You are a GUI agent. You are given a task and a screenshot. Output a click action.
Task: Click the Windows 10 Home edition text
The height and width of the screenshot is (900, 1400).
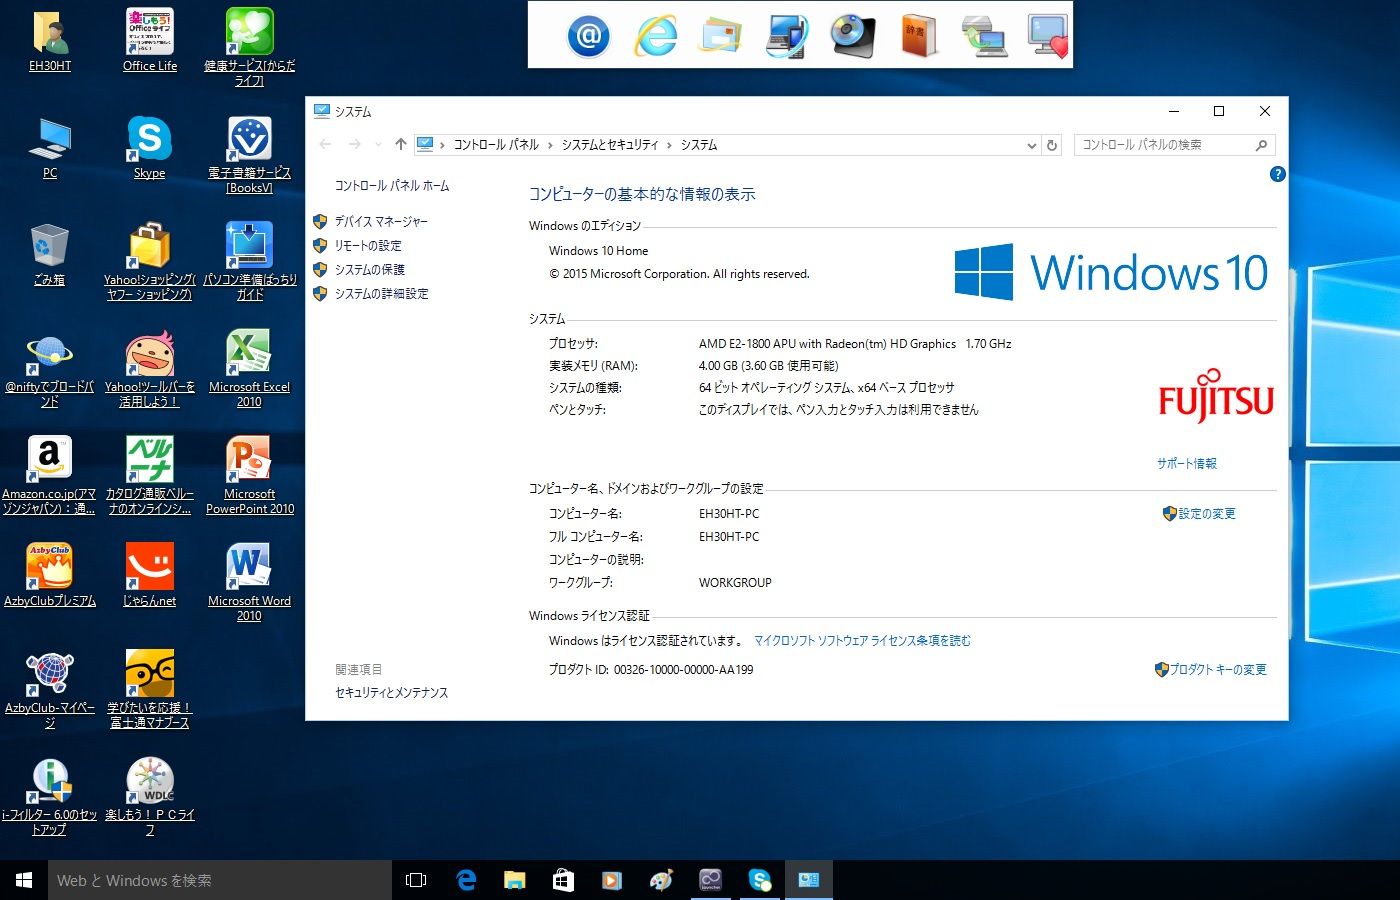tap(598, 251)
